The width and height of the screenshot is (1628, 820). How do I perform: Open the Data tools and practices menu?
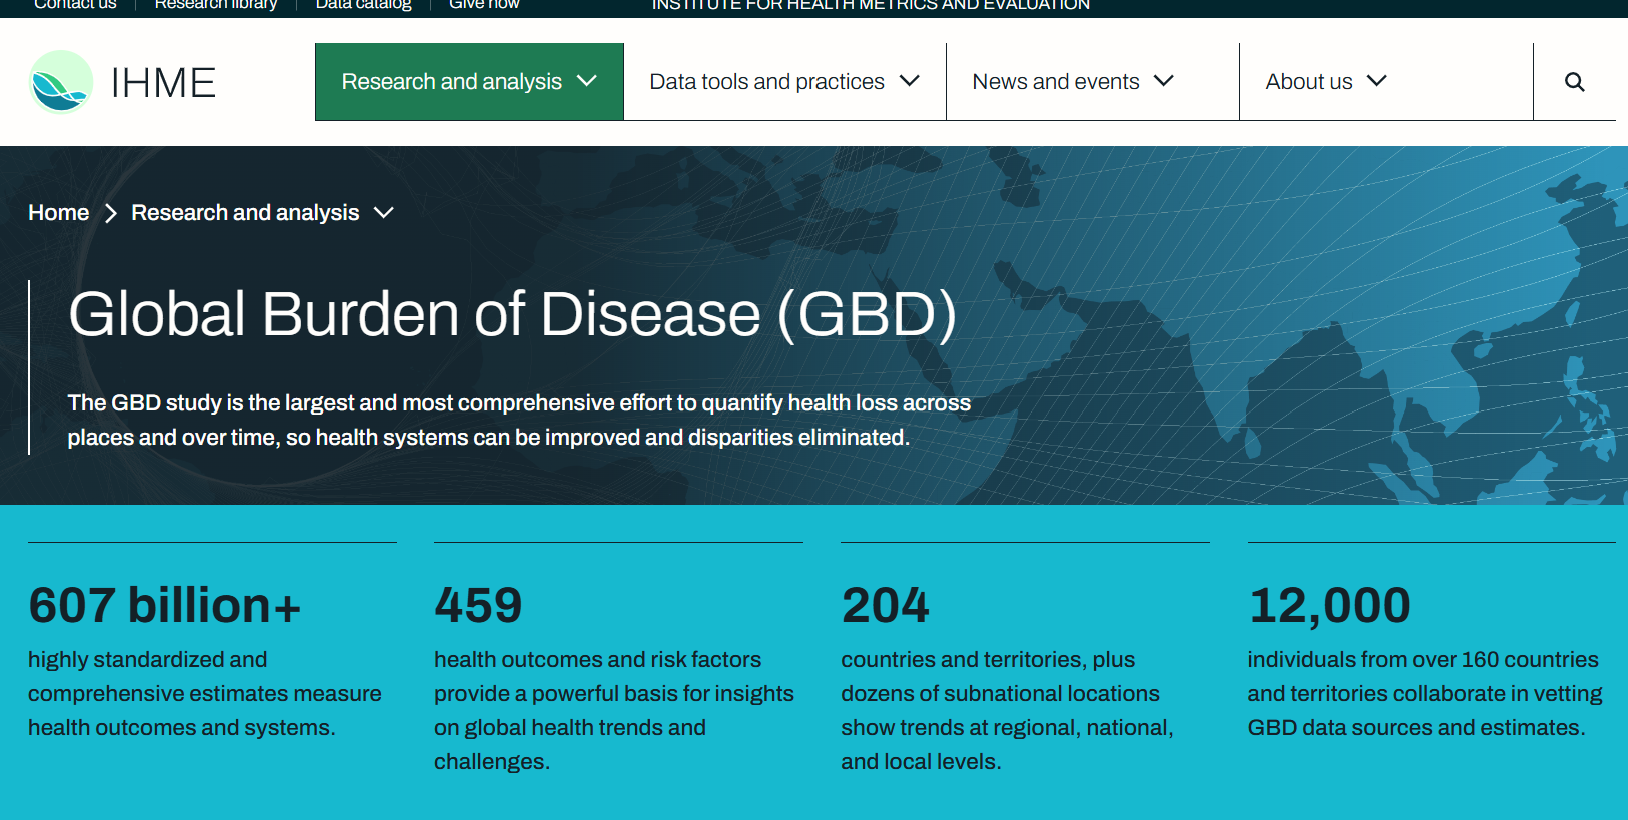785,82
